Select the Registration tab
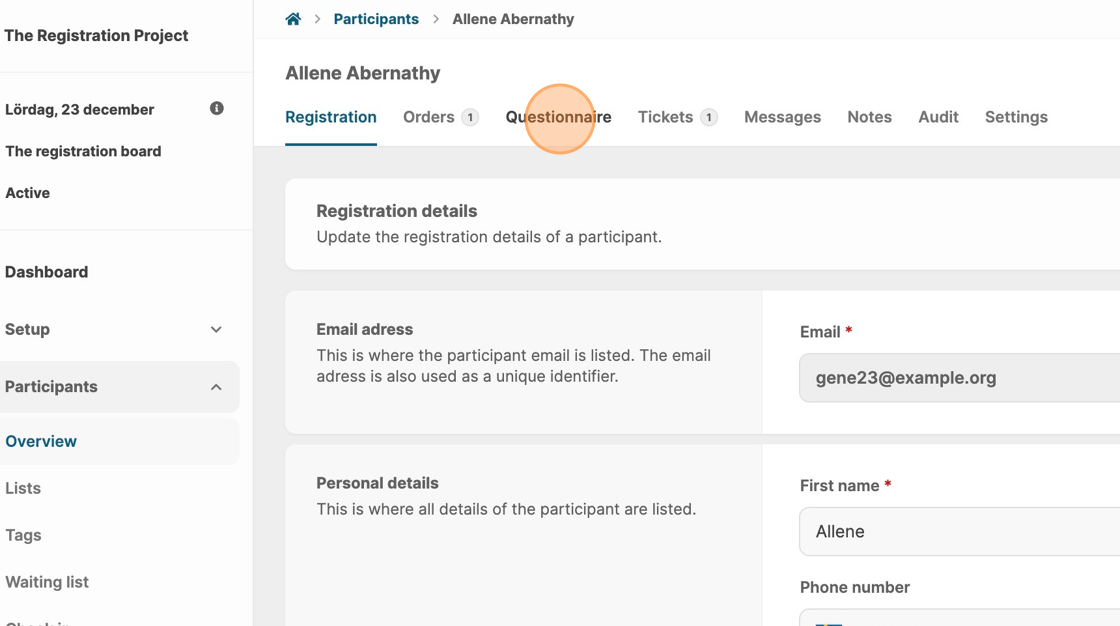 point(331,117)
